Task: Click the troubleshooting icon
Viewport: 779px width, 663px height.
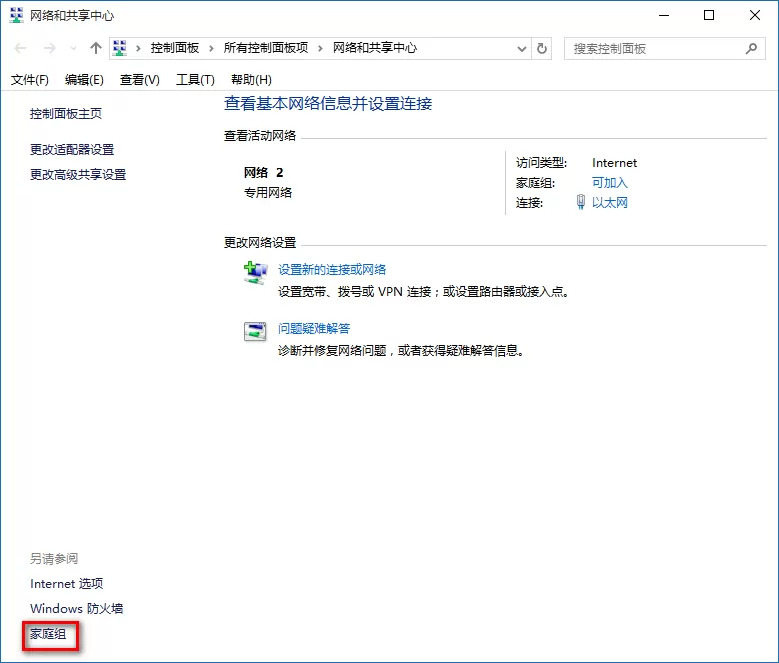Action: point(255,331)
